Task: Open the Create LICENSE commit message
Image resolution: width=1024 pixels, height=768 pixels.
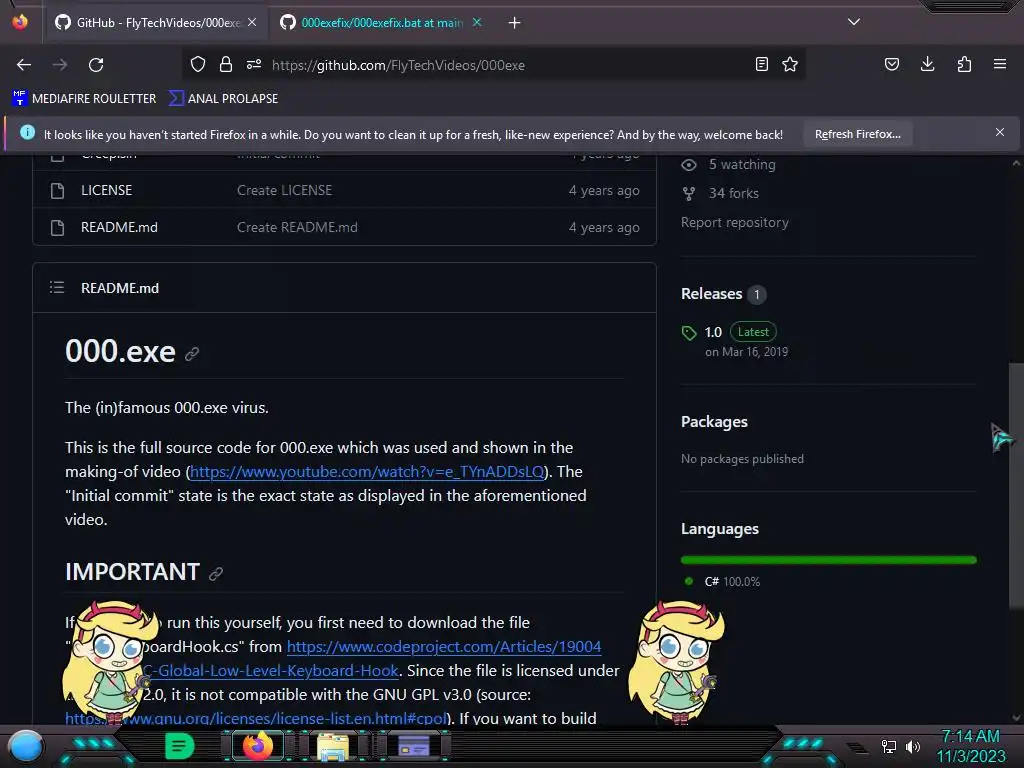Action: 284,190
